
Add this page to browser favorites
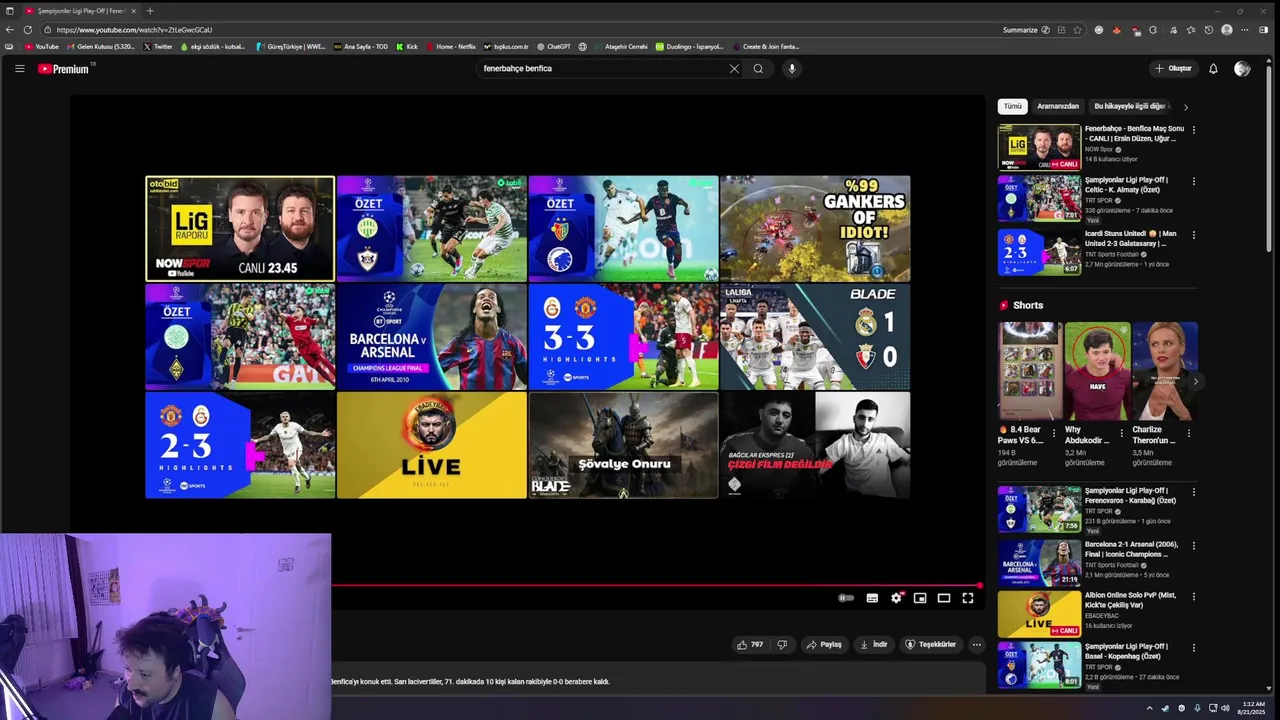tap(1077, 30)
